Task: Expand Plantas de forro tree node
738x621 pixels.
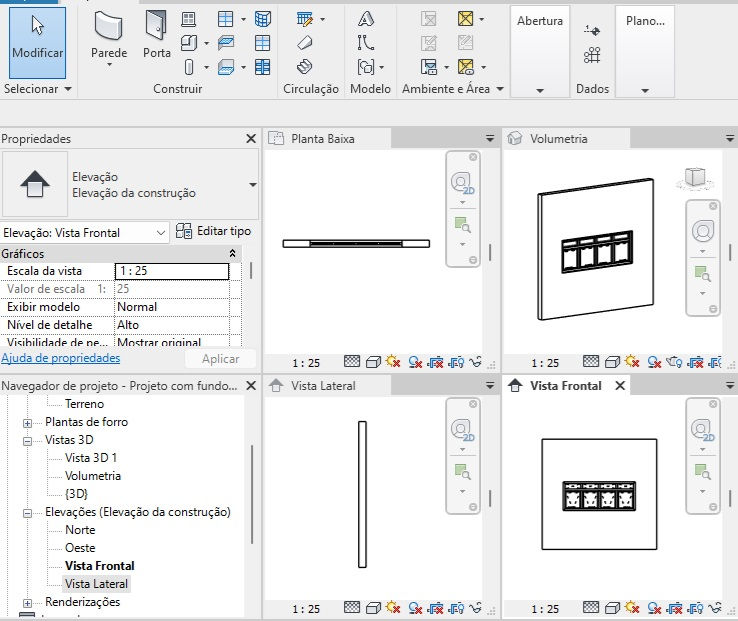Action: pos(27,423)
